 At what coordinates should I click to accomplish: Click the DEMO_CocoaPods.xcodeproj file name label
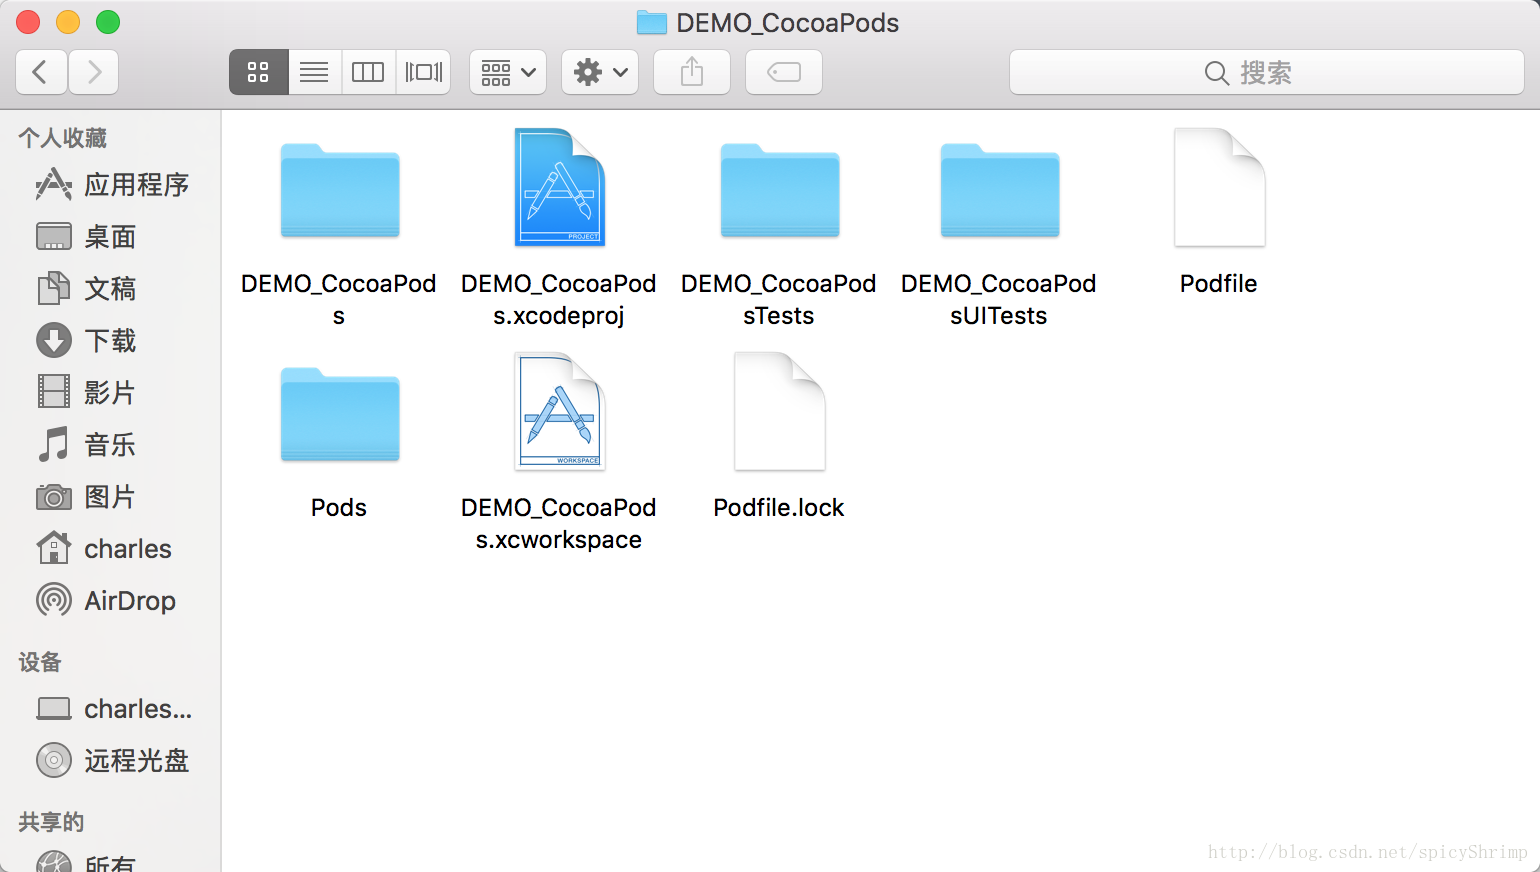tap(559, 300)
